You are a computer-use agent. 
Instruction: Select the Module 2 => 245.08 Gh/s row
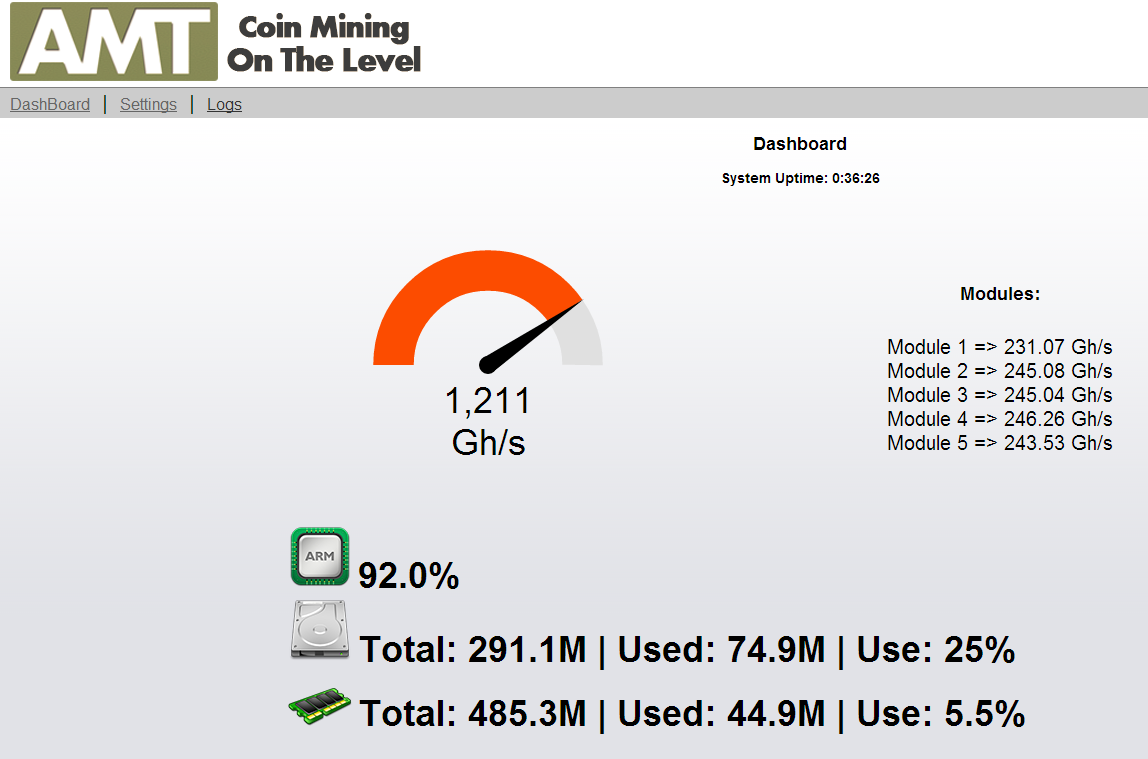[999, 371]
